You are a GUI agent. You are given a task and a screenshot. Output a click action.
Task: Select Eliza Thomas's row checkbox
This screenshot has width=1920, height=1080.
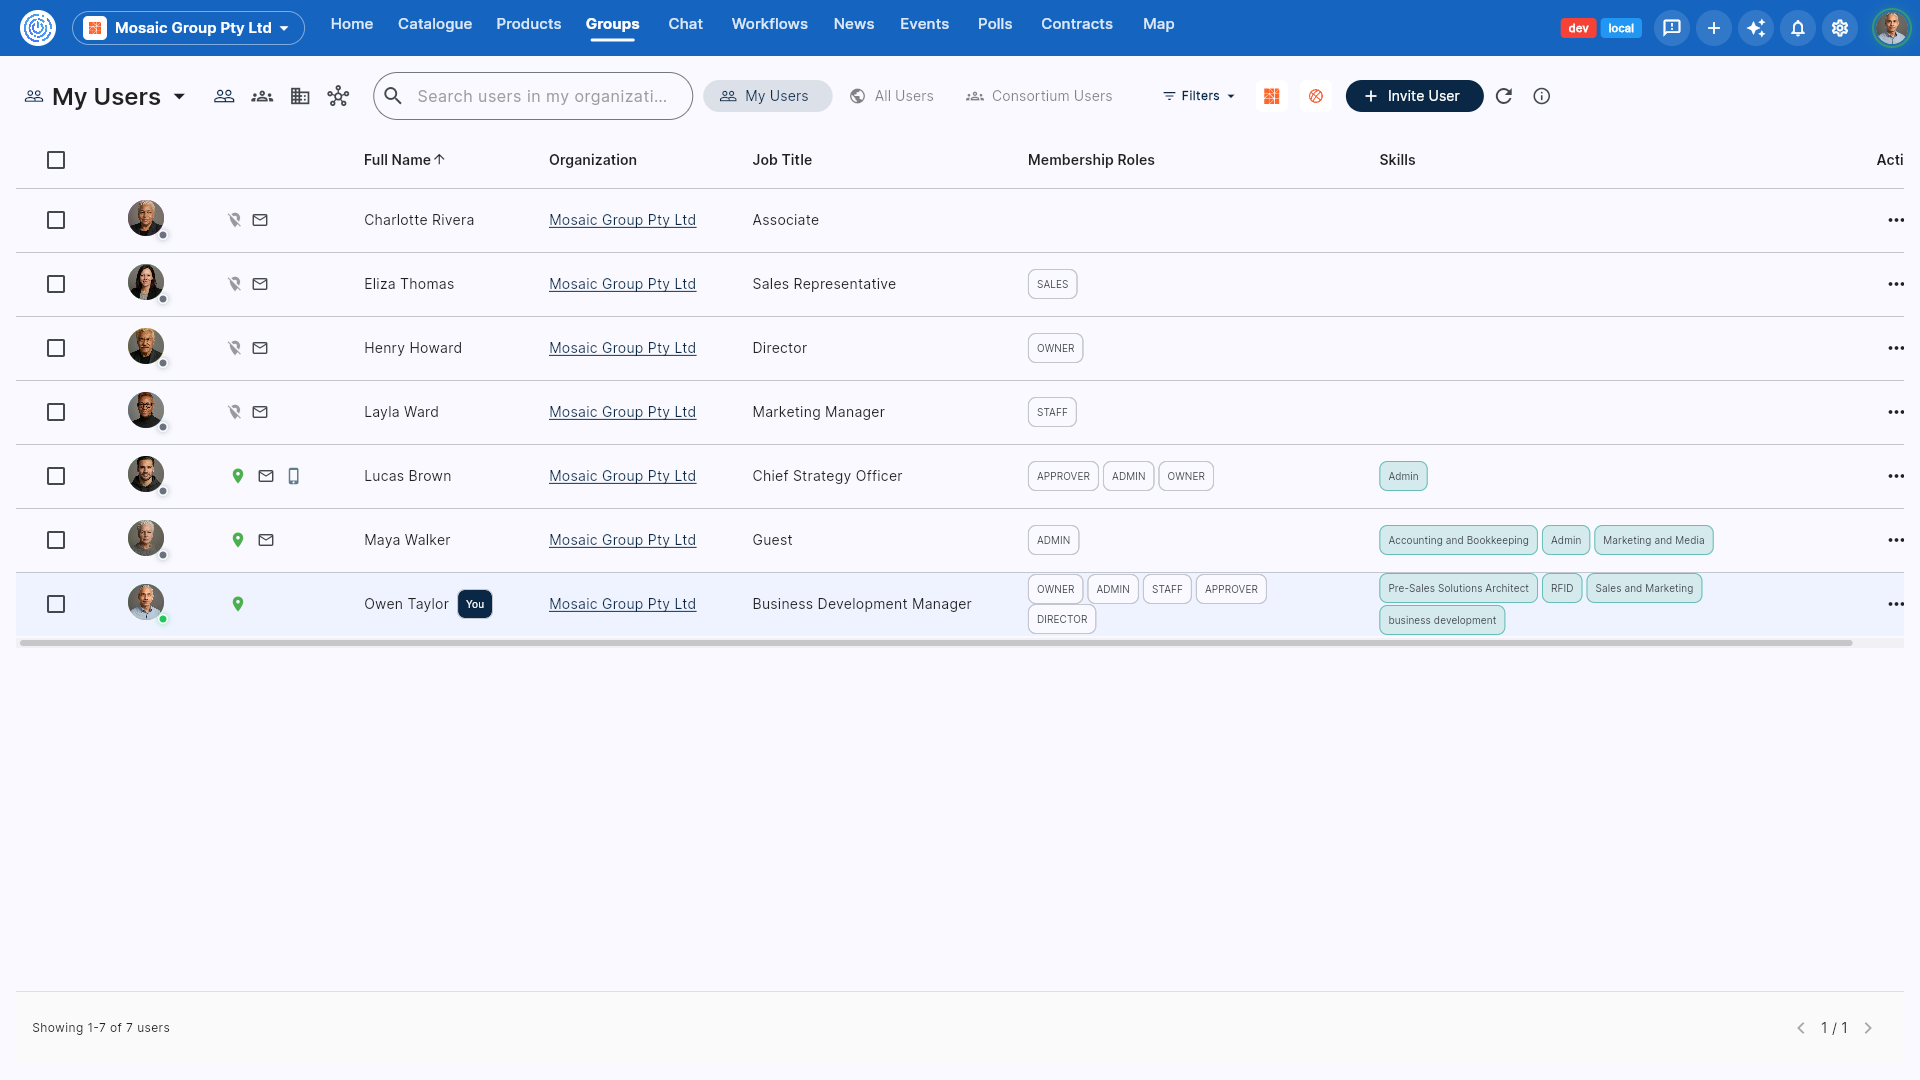pyautogui.click(x=56, y=284)
